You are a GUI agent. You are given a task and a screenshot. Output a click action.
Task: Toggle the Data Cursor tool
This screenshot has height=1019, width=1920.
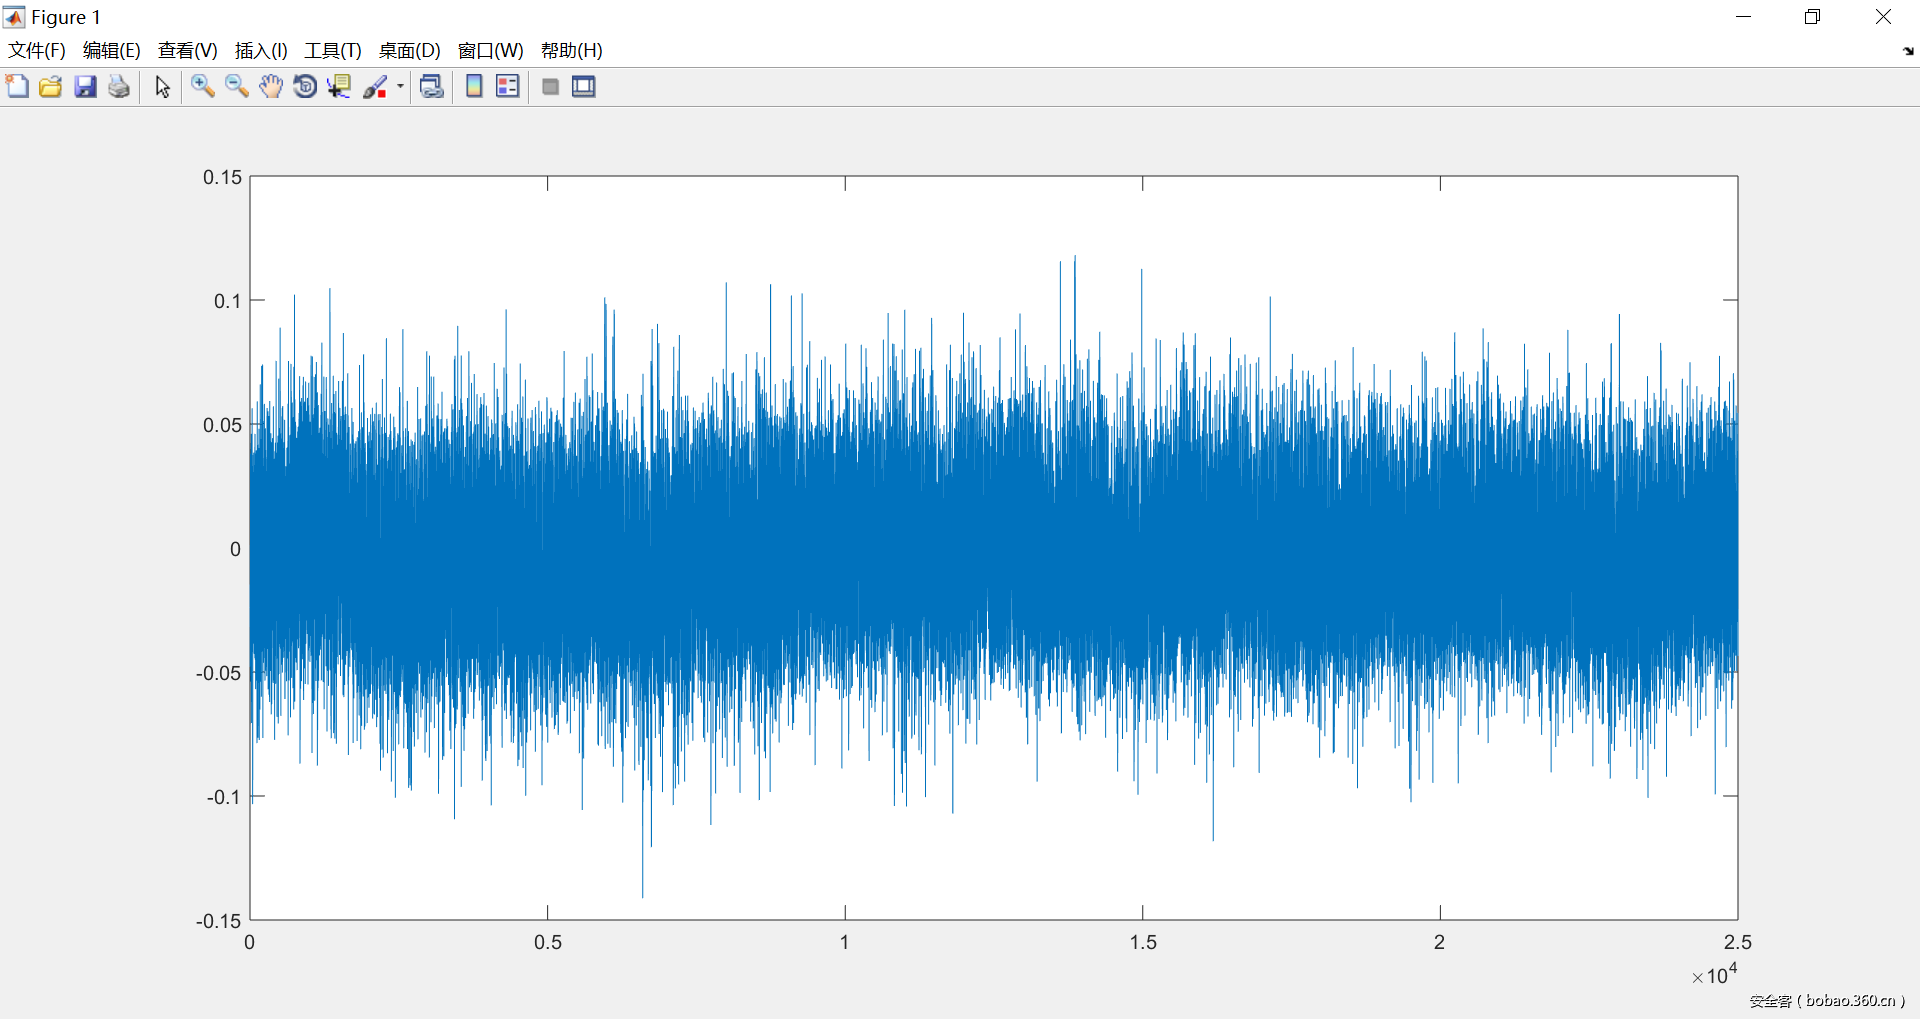339,87
